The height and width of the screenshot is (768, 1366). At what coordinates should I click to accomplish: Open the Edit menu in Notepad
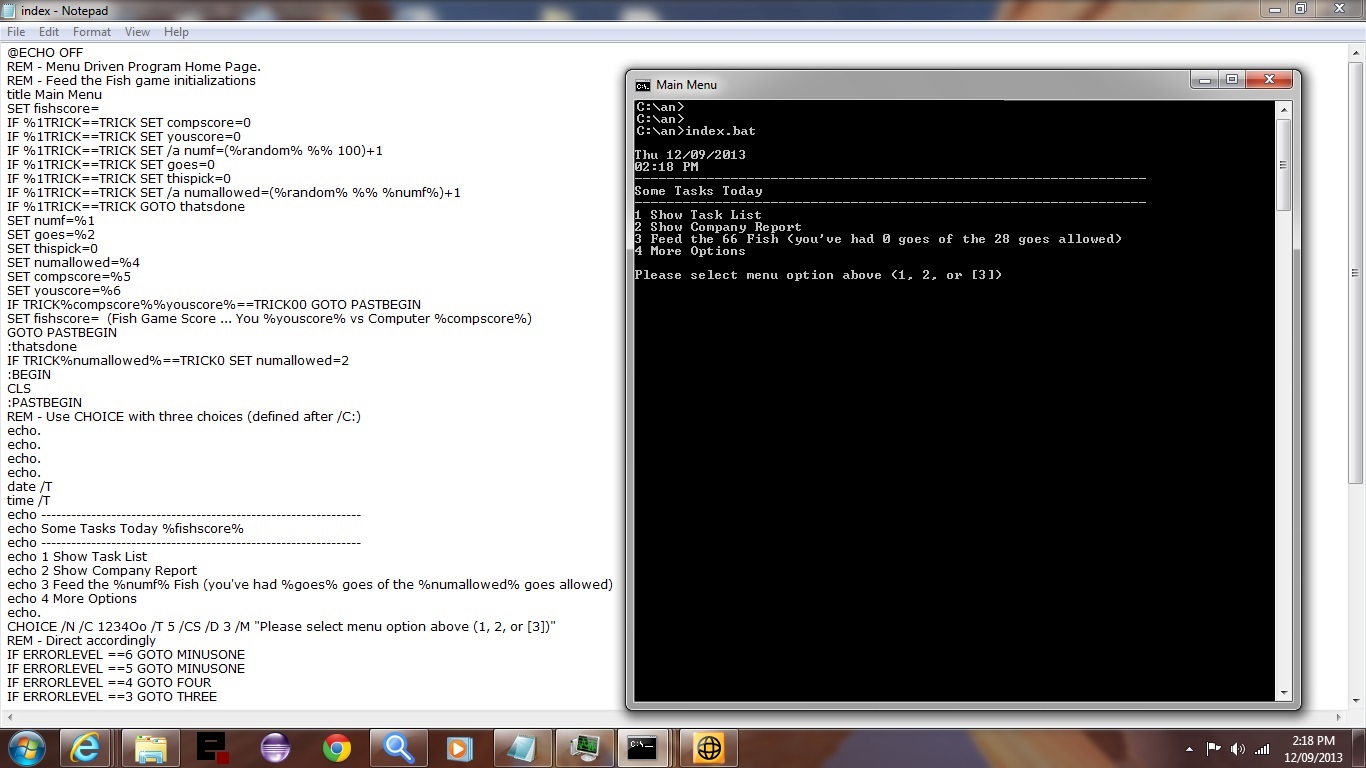[x=49, y=32]
